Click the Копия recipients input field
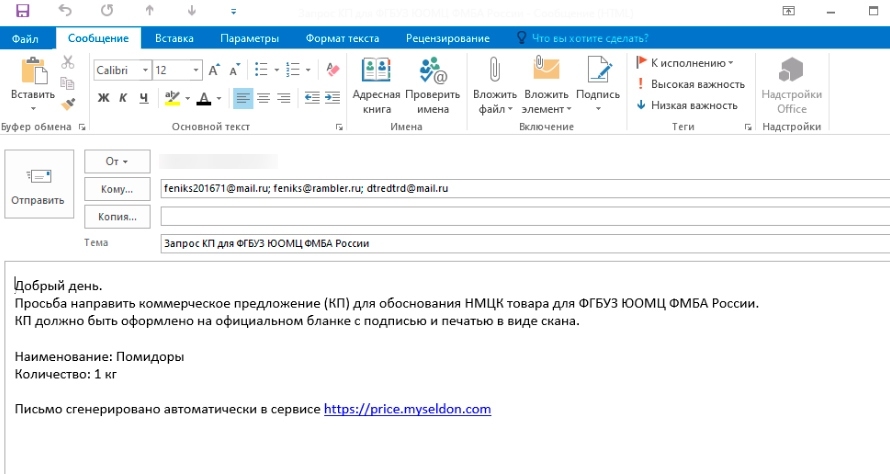The image size is (890, 474). (525, 216)
